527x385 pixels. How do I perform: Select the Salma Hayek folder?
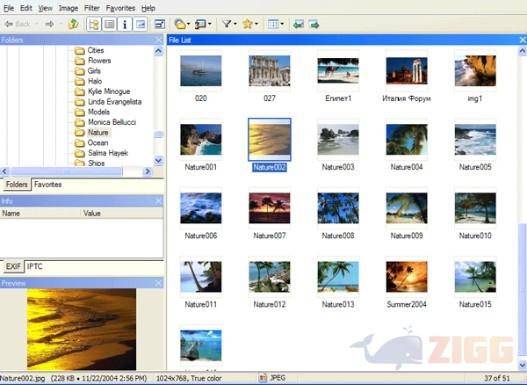[108, 153]
